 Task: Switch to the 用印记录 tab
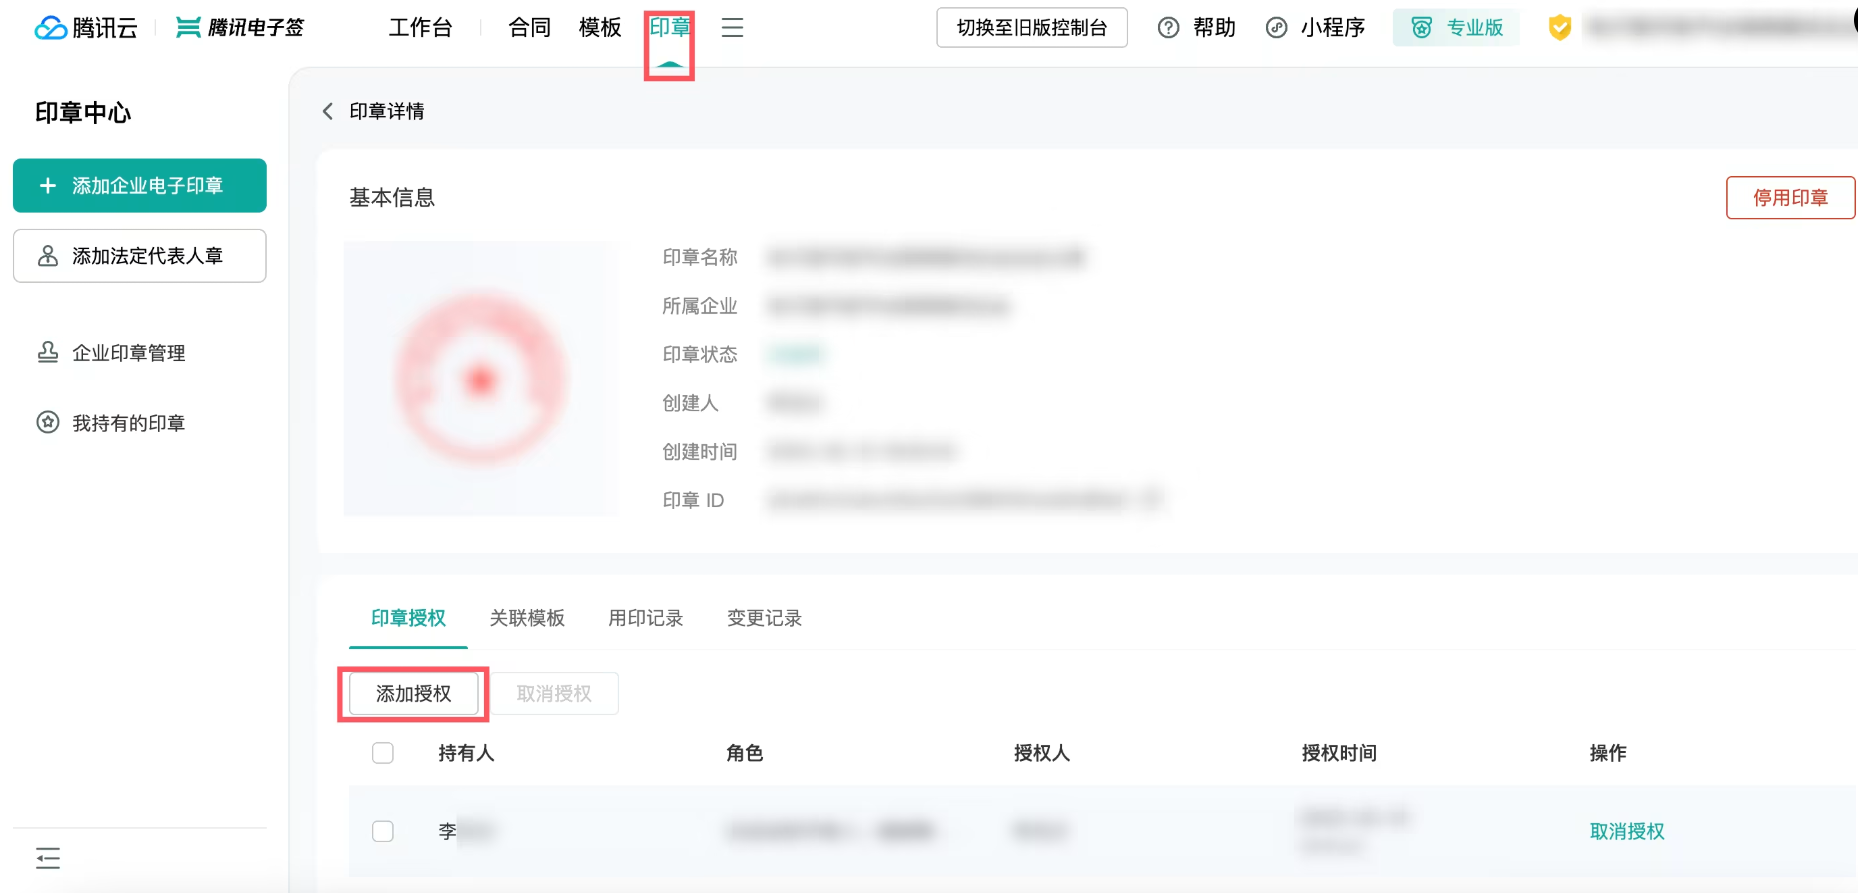pyautogui.click(x=646, y=618)
